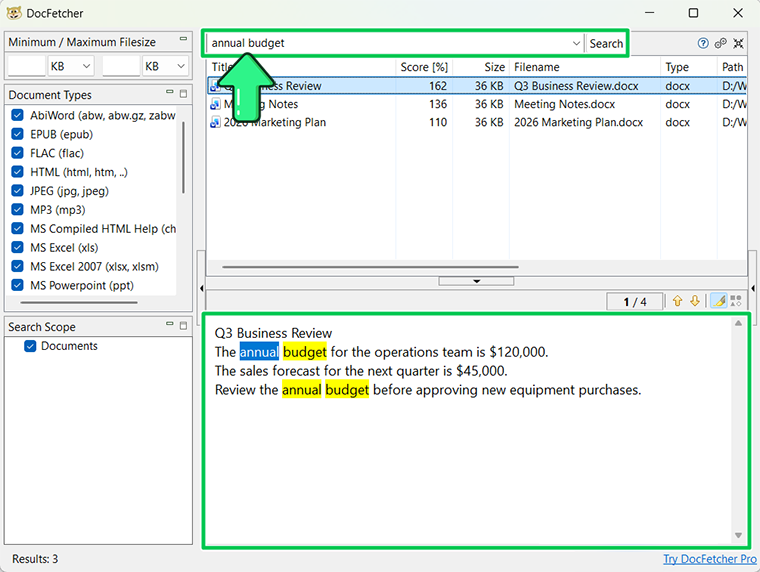Image resolution: width=760 pixels, height=572 pixels.
Task: Select the Meeting Notes.docx filename cell
Action: [565, 104]
